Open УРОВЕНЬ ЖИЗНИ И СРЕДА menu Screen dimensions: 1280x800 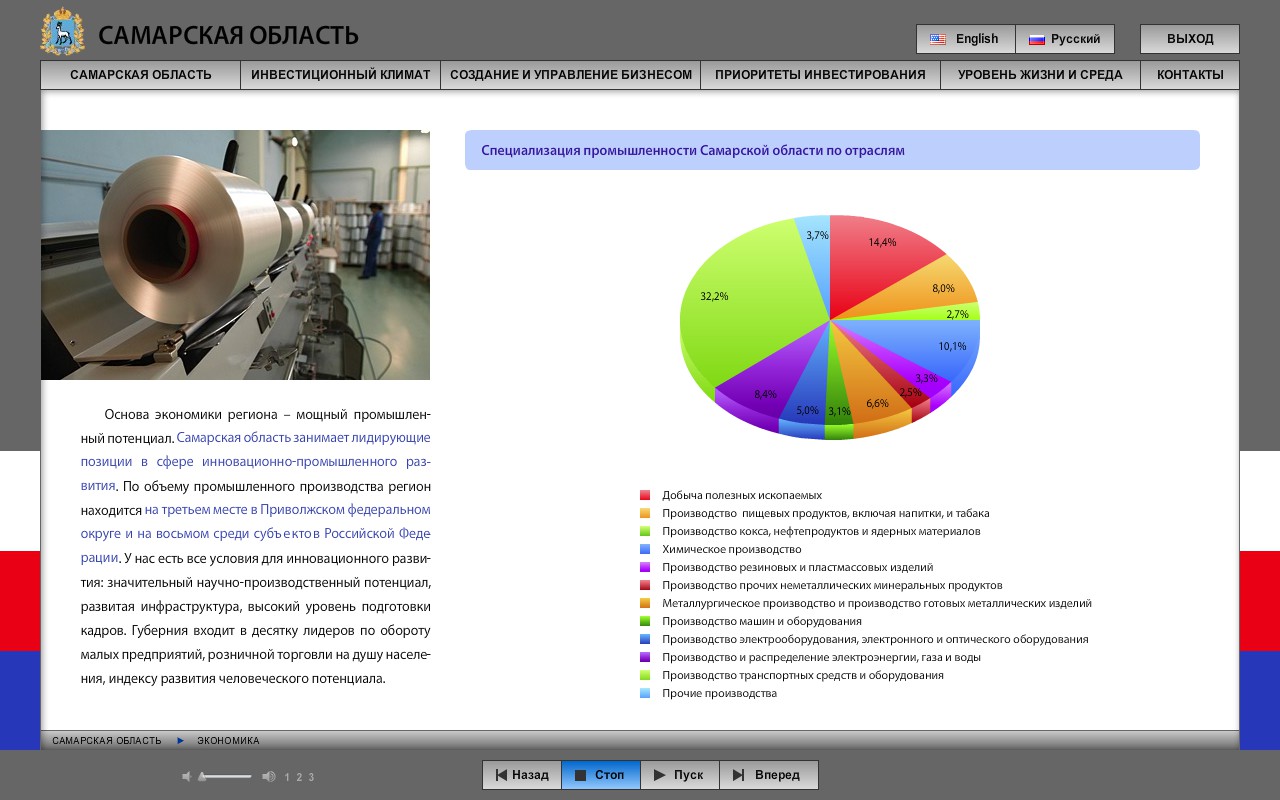tap(1040, 75)
